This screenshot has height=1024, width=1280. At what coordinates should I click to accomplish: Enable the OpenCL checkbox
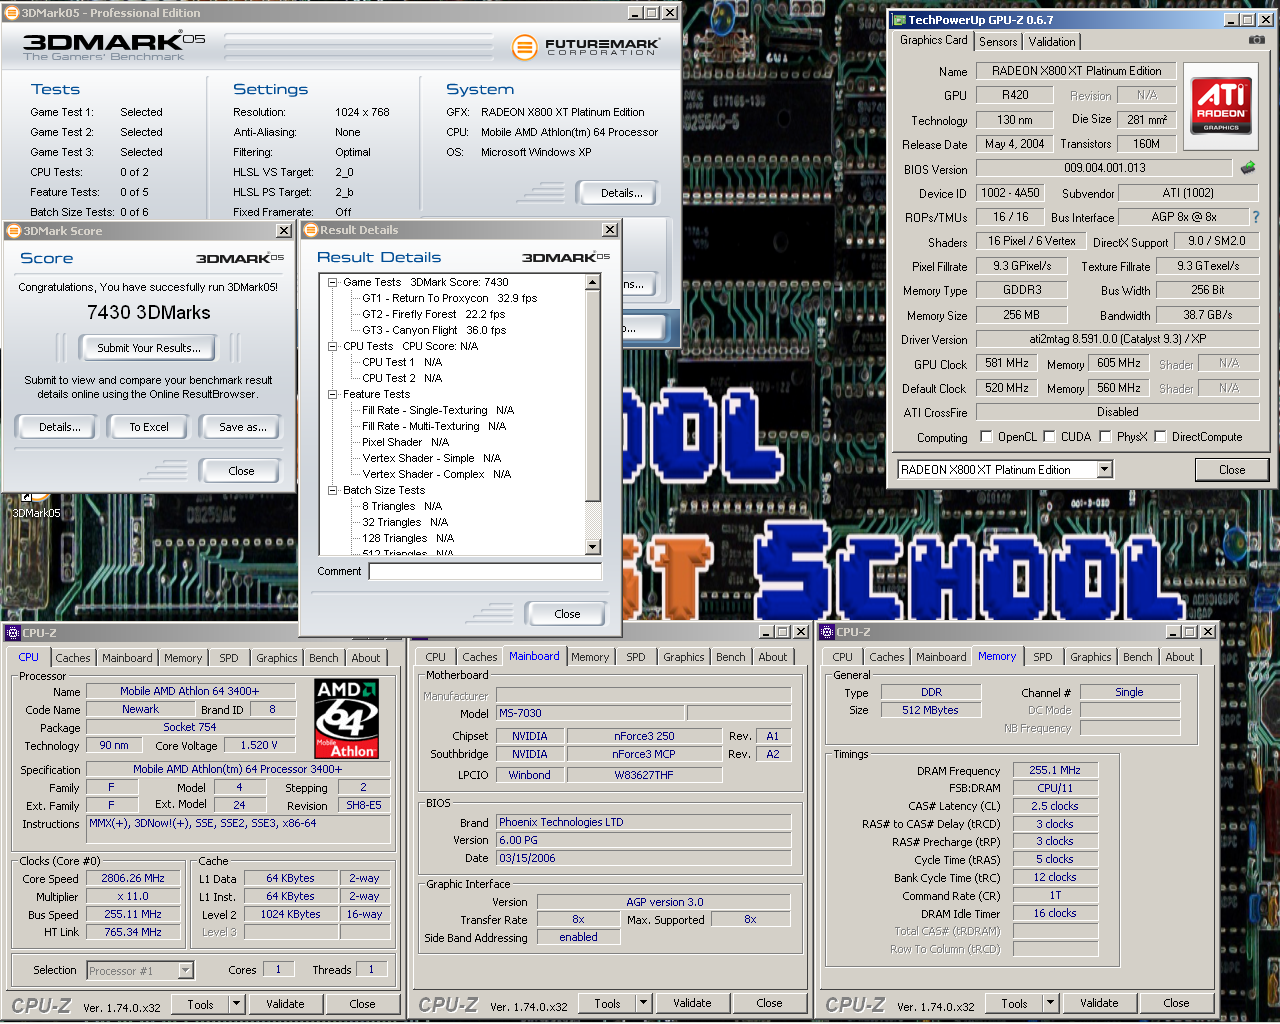click(986, 436)
